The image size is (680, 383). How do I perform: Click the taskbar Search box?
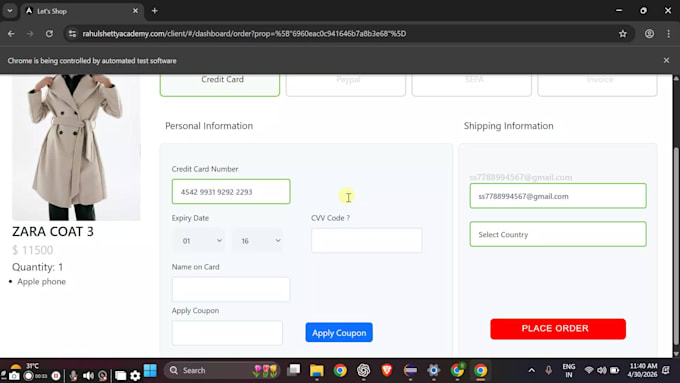pyautogui.click(x=222, y=370)
